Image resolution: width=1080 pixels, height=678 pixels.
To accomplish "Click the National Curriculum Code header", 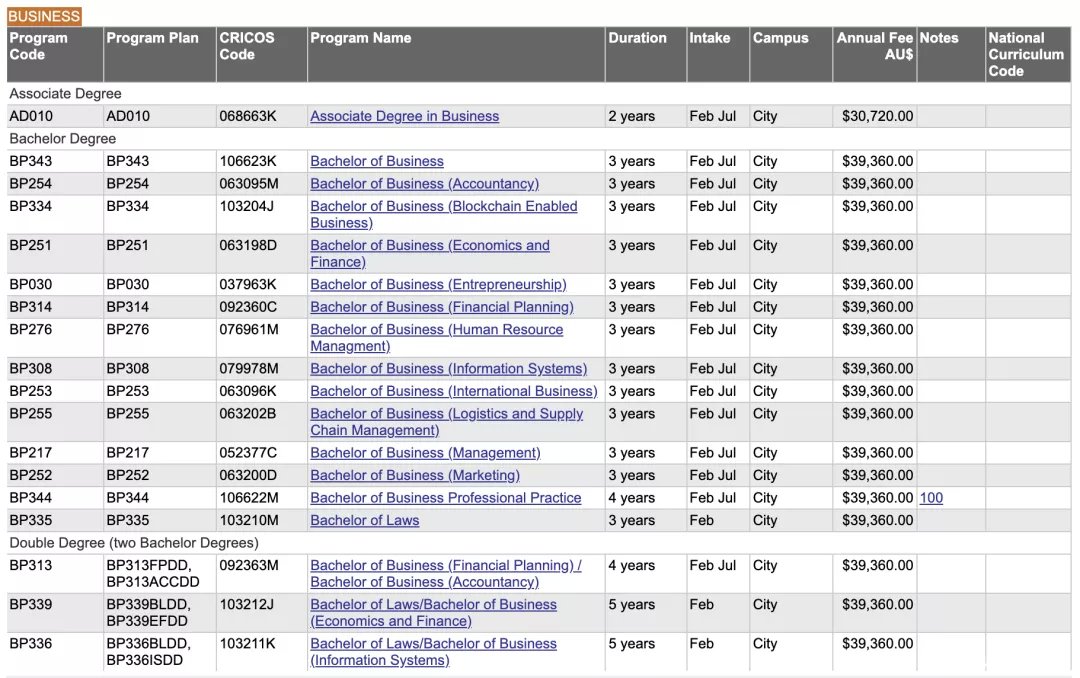I will (1026, 54).
